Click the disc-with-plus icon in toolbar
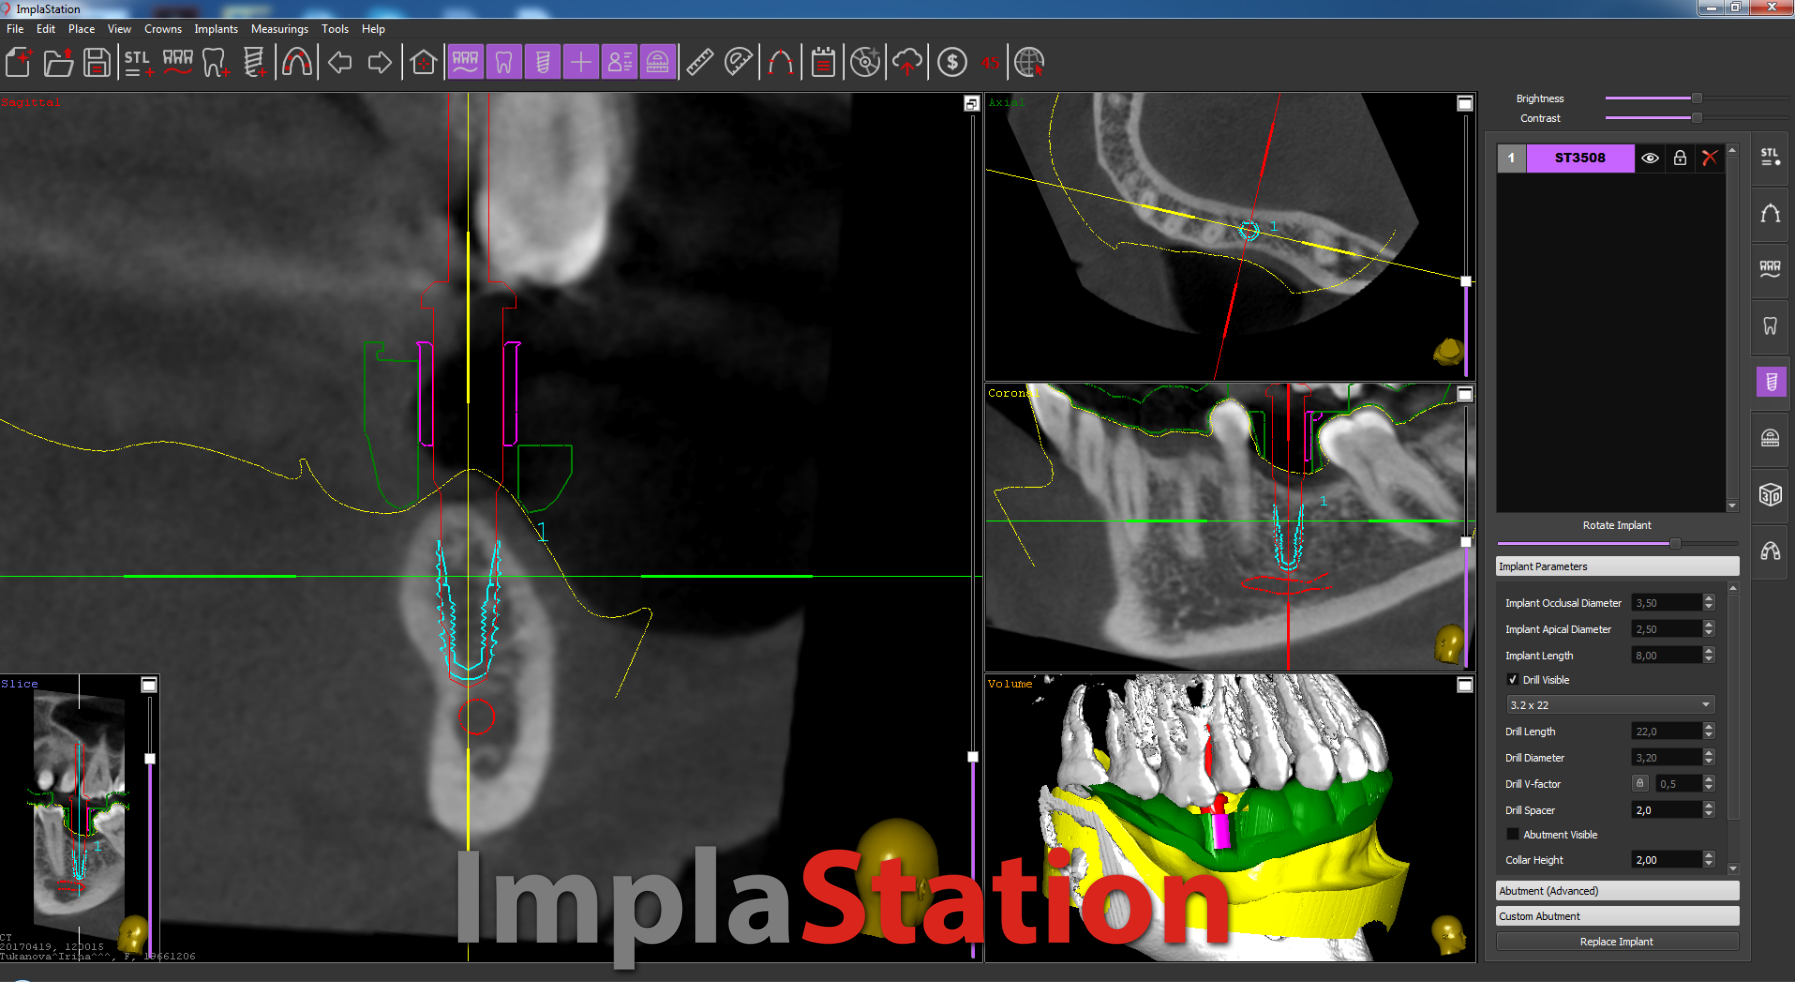 tap(866, 63)
